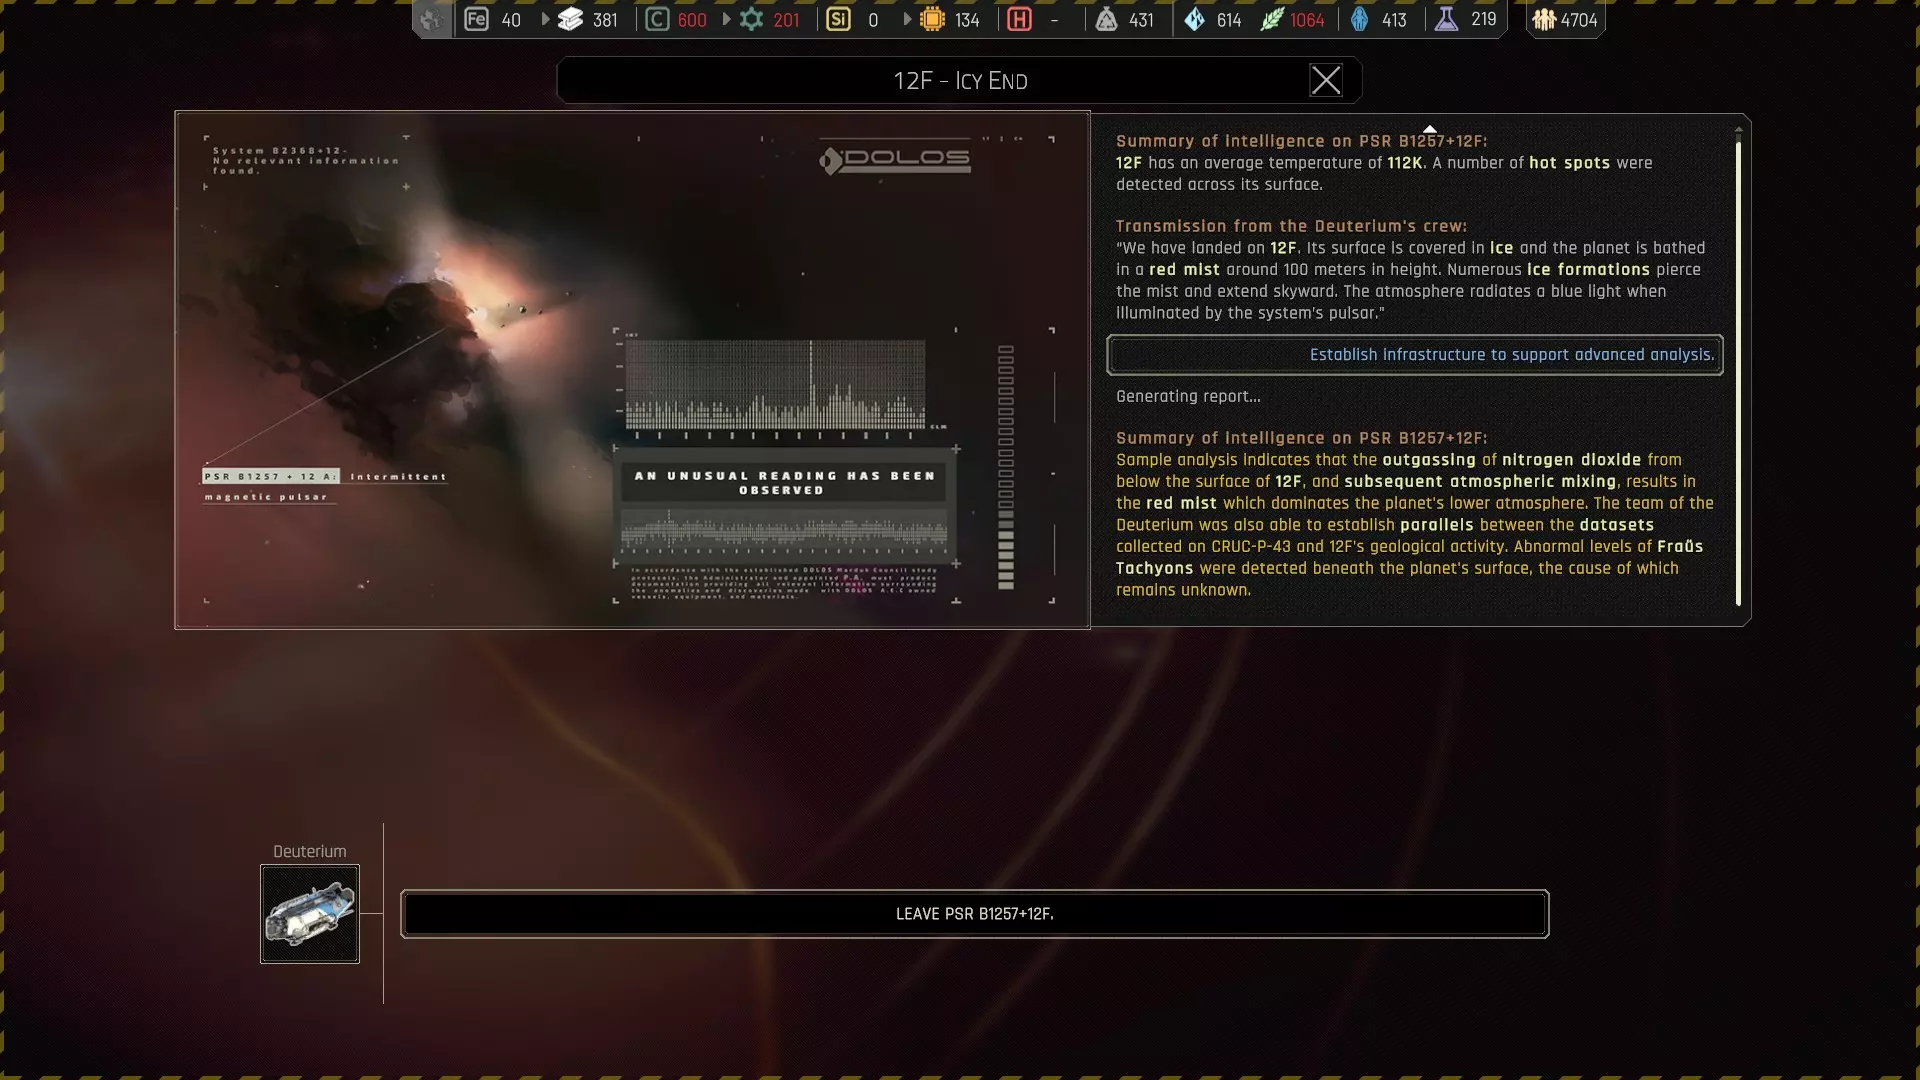Click the steel plates resource icon
Image resolution: width=1920 pixels, height=1080 pixels.
click(570, 19)
